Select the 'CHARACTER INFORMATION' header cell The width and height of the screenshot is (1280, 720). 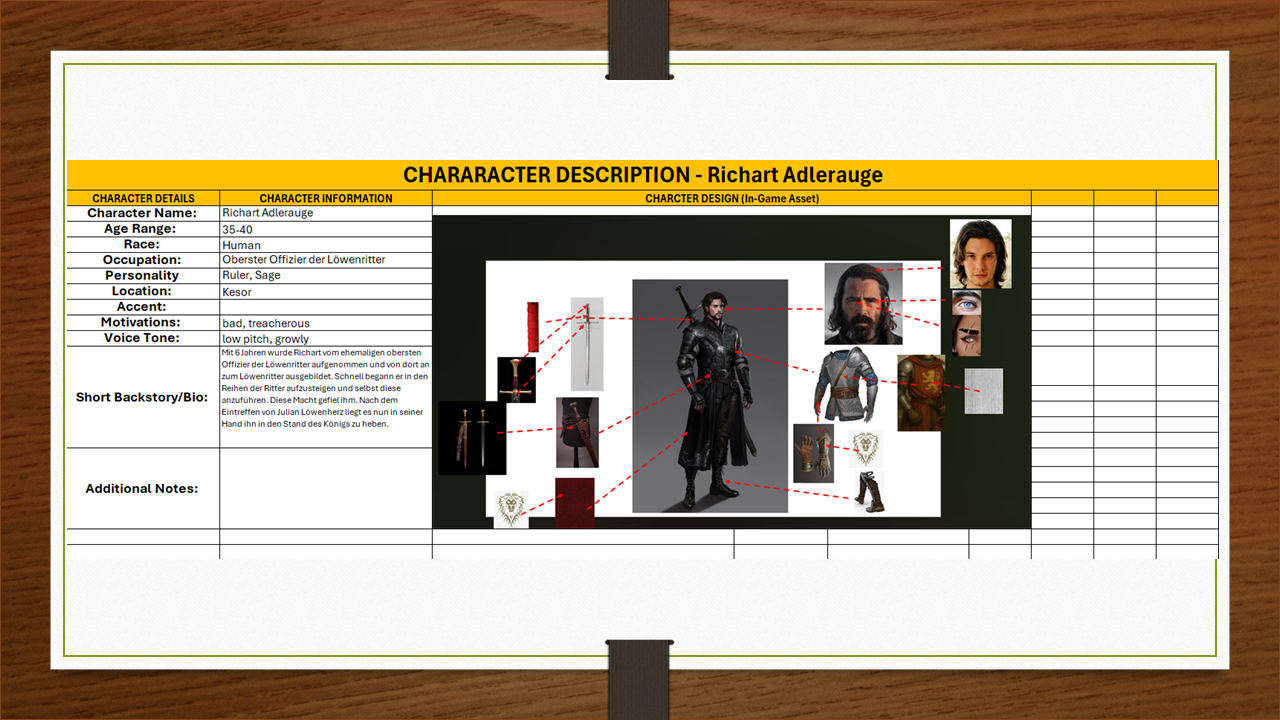[326, 198]
